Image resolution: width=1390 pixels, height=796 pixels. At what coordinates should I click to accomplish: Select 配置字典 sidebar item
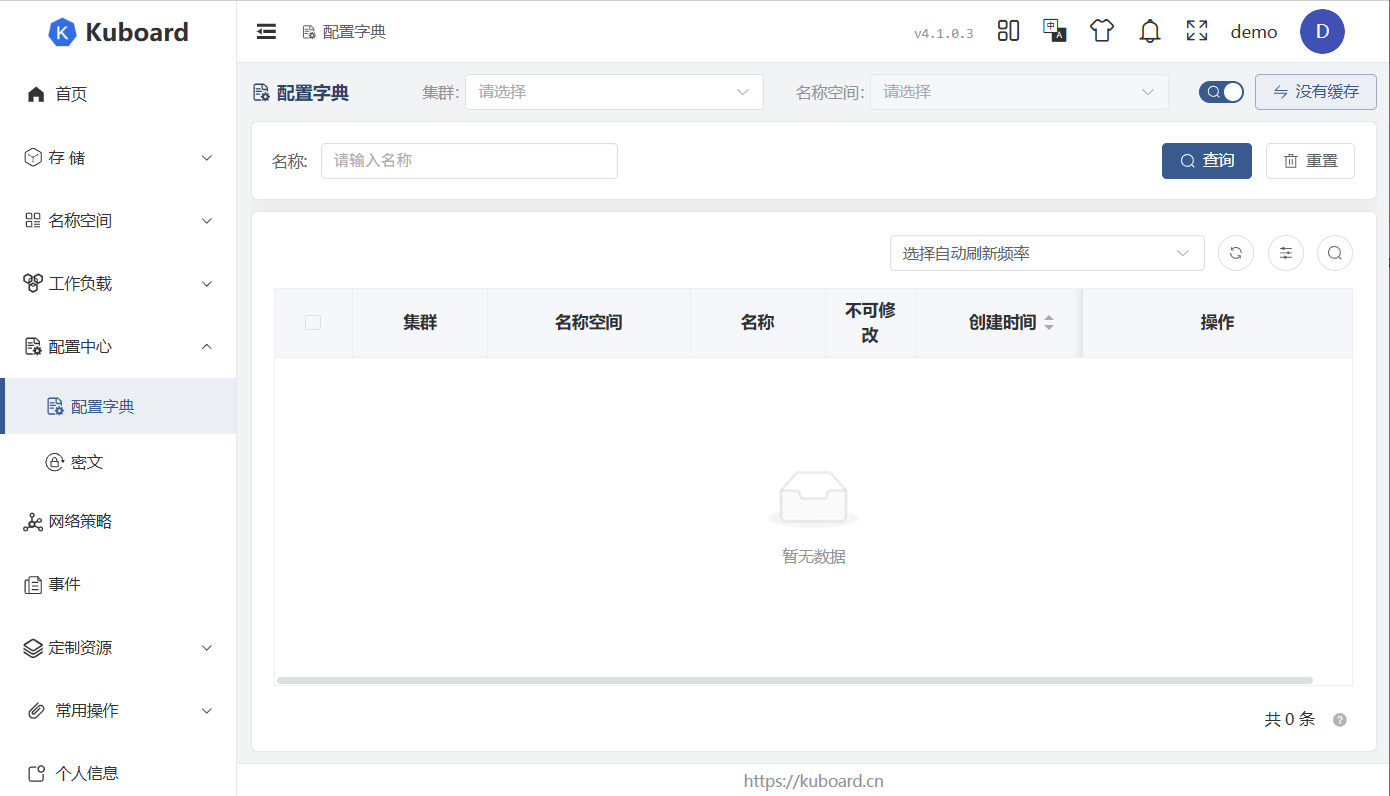118,406
